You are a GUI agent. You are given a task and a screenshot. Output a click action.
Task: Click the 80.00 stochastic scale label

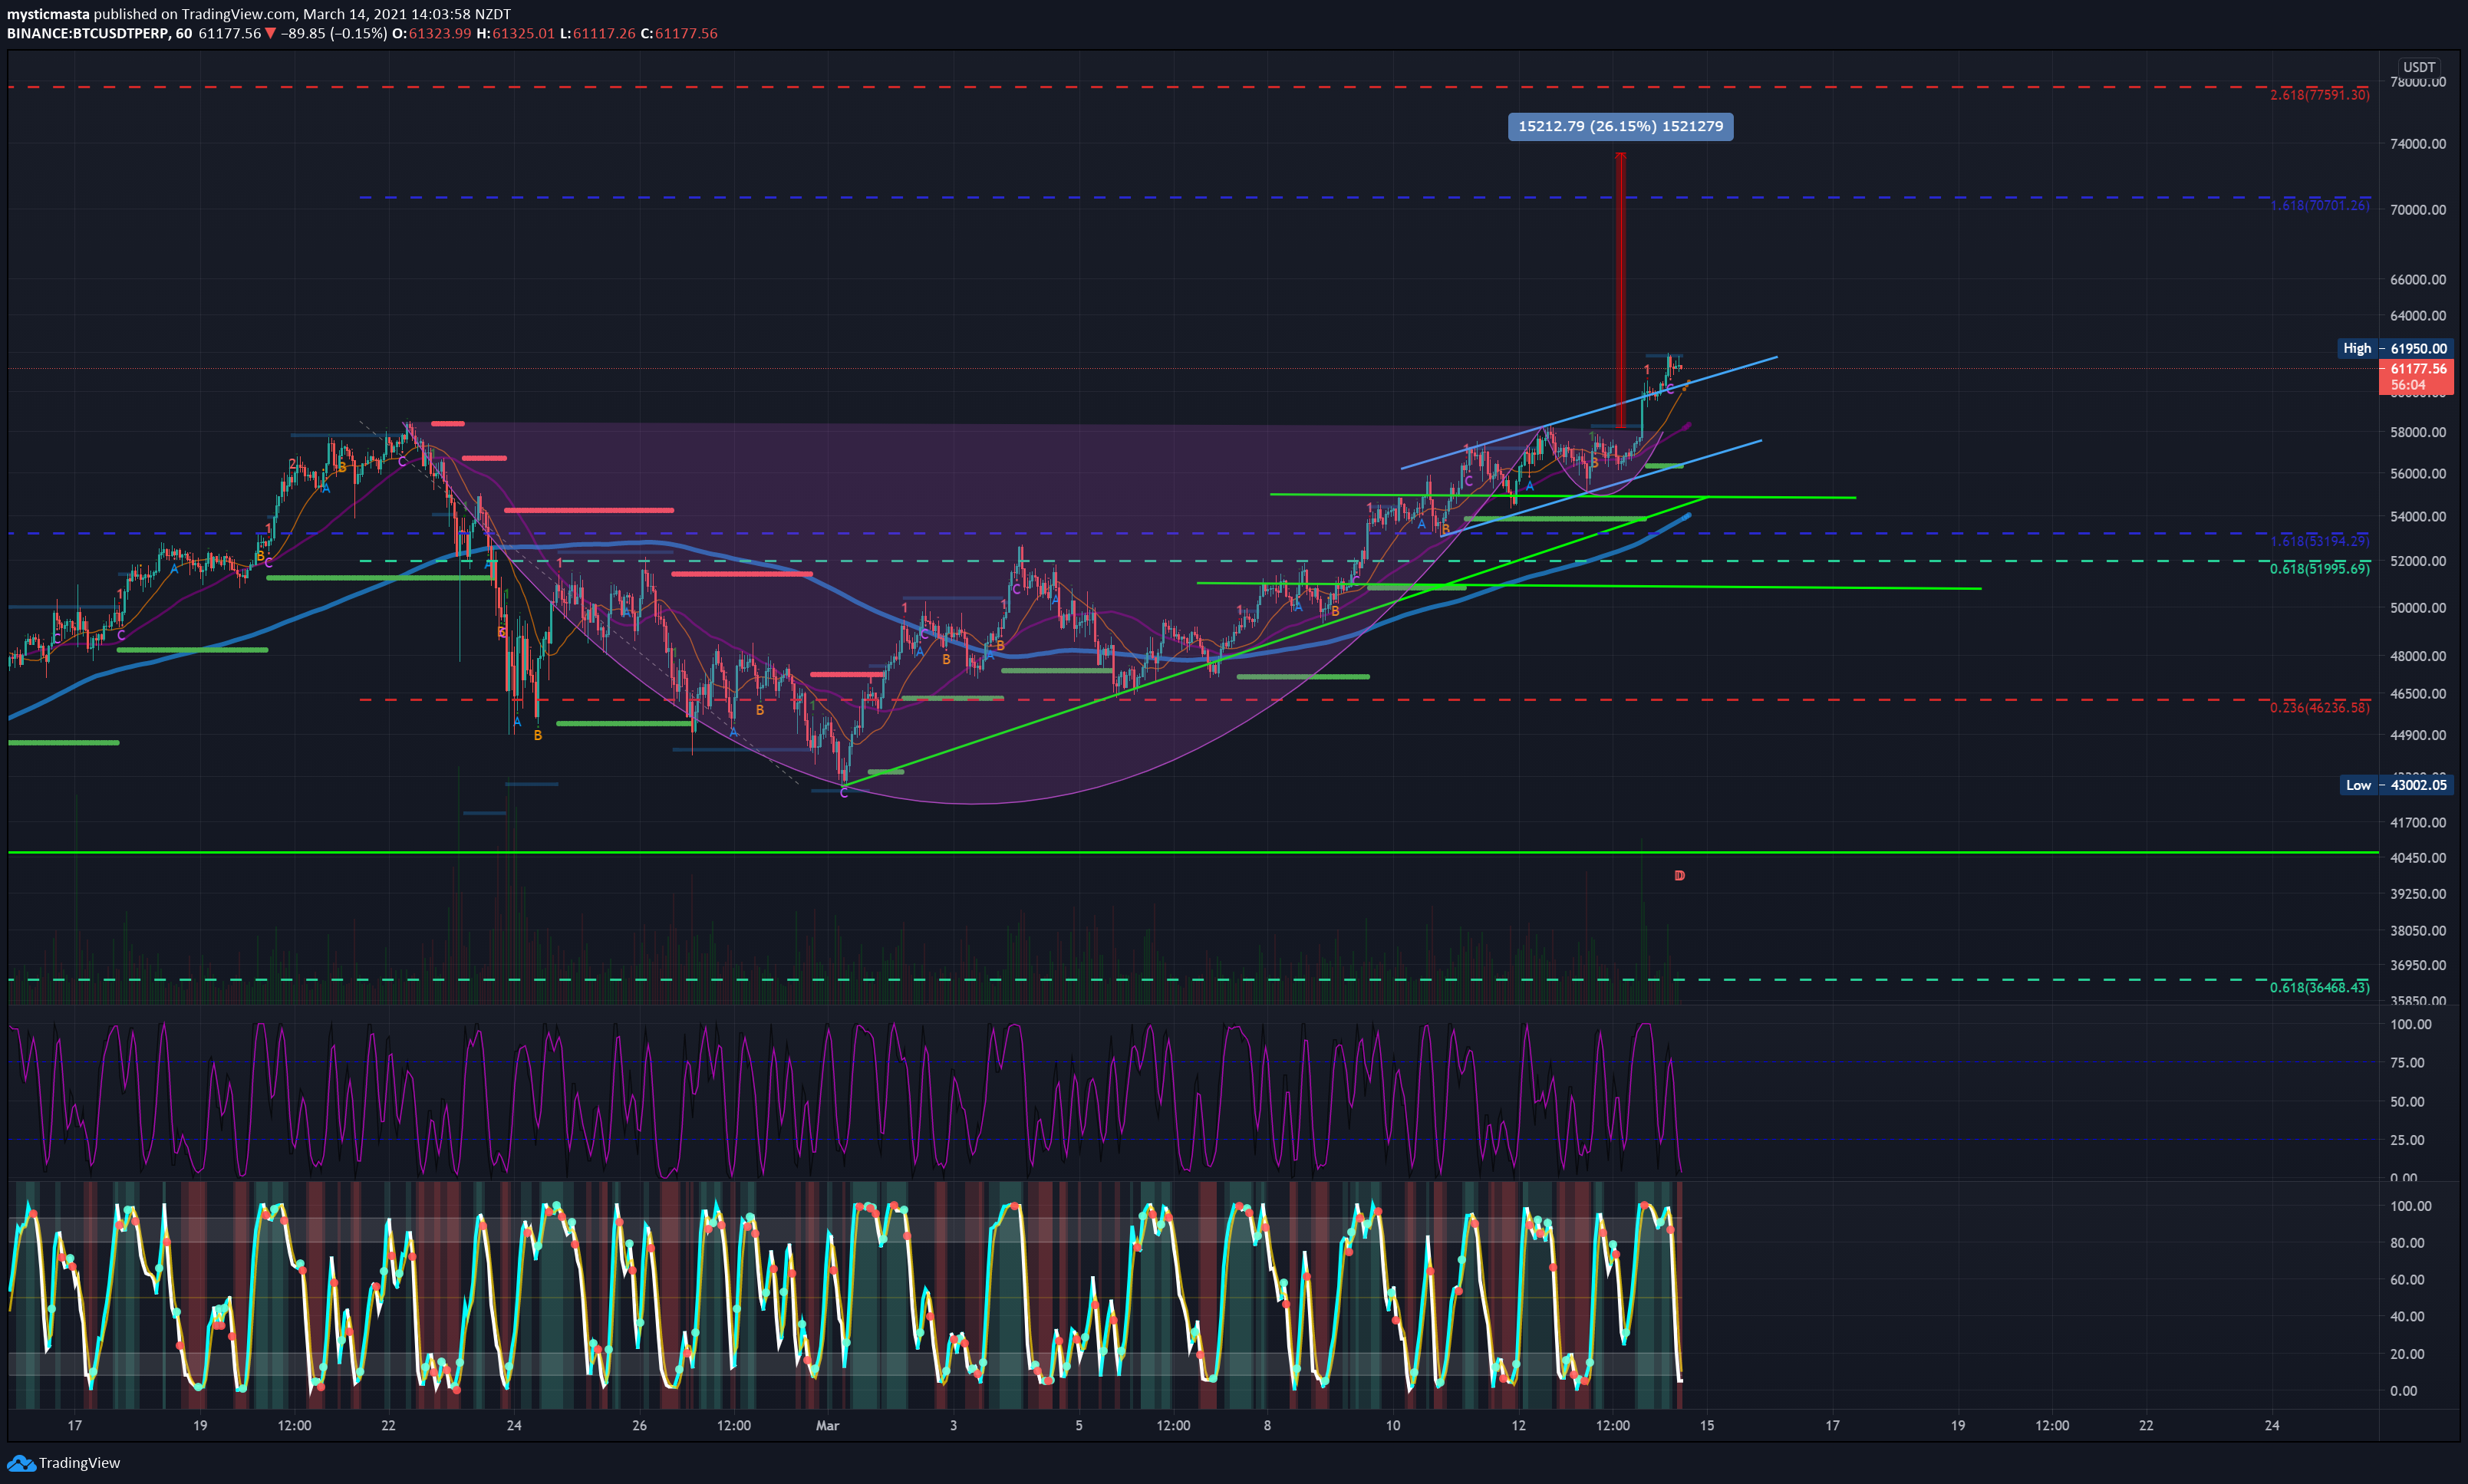coord(2407,1243)
